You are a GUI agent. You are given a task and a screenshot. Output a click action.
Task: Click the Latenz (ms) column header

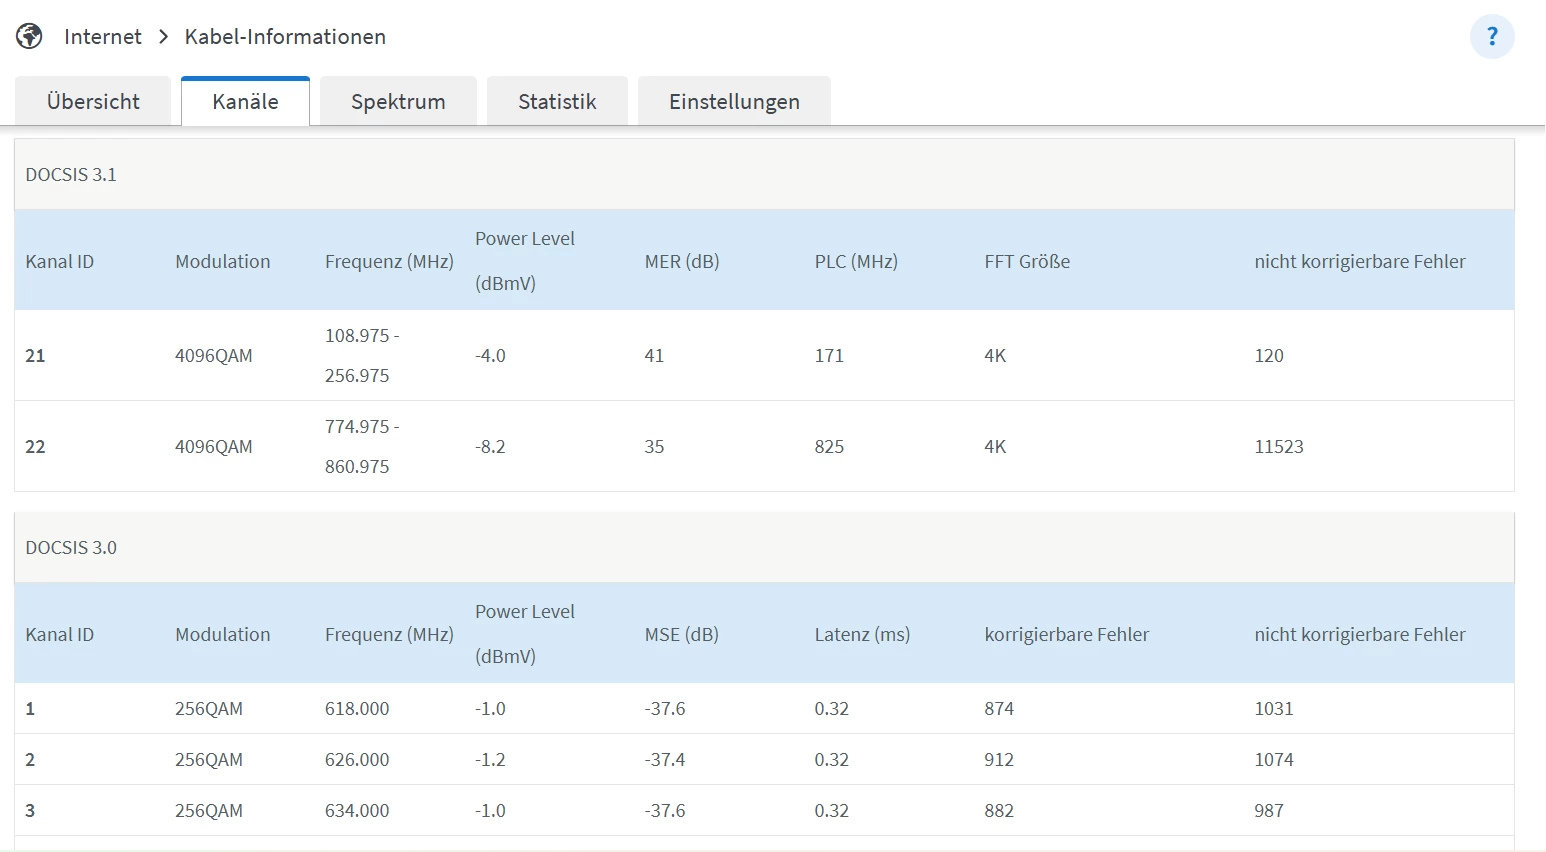pos(862,635)
